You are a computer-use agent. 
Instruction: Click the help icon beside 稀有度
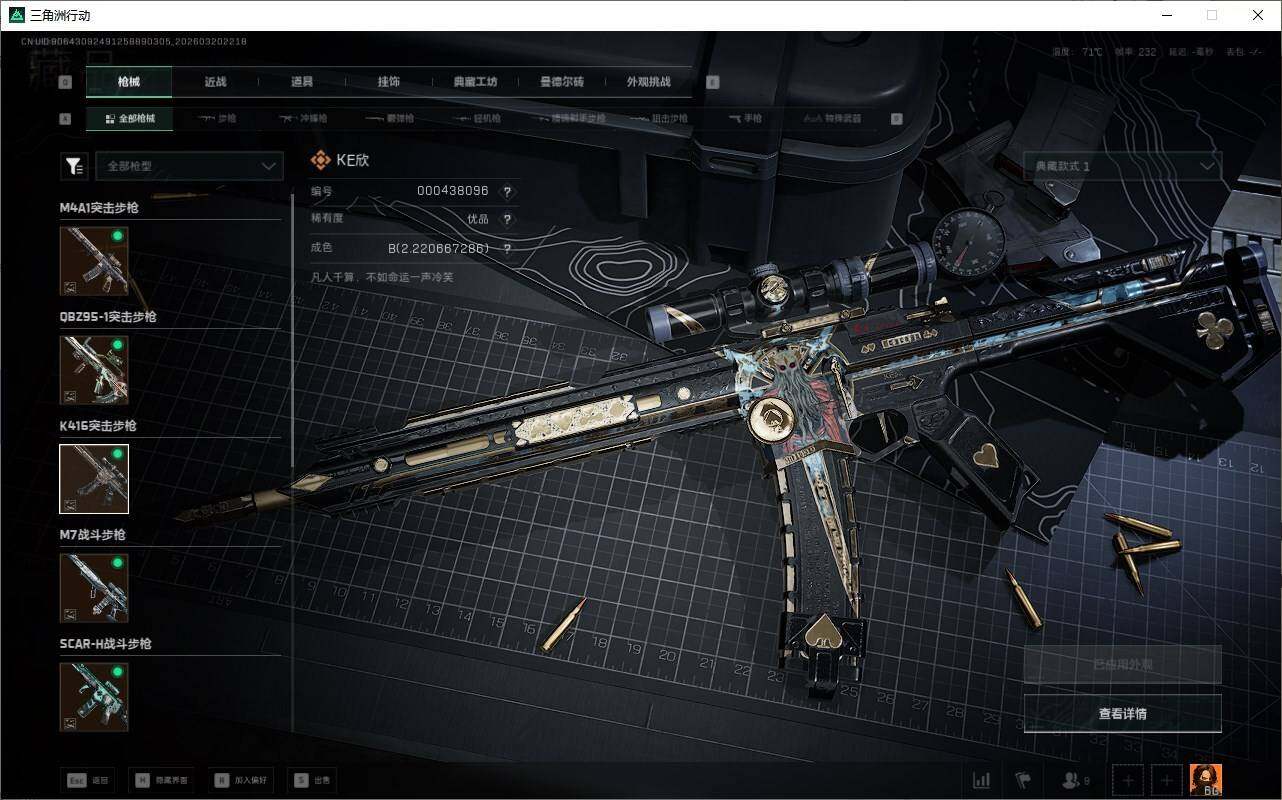pyautogui.click(x=507, y=219)
